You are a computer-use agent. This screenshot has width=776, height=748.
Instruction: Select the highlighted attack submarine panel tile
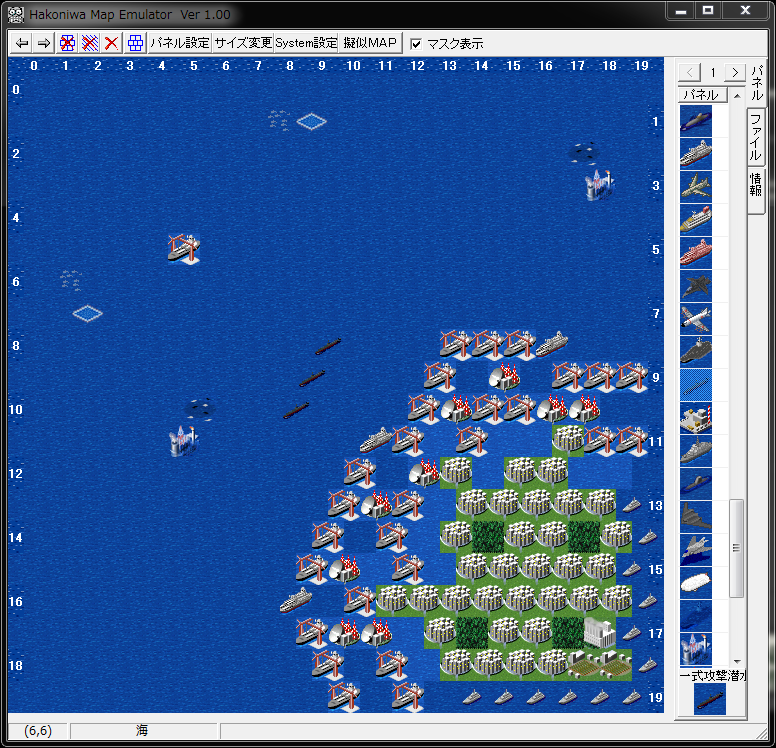tap(696, 385)
